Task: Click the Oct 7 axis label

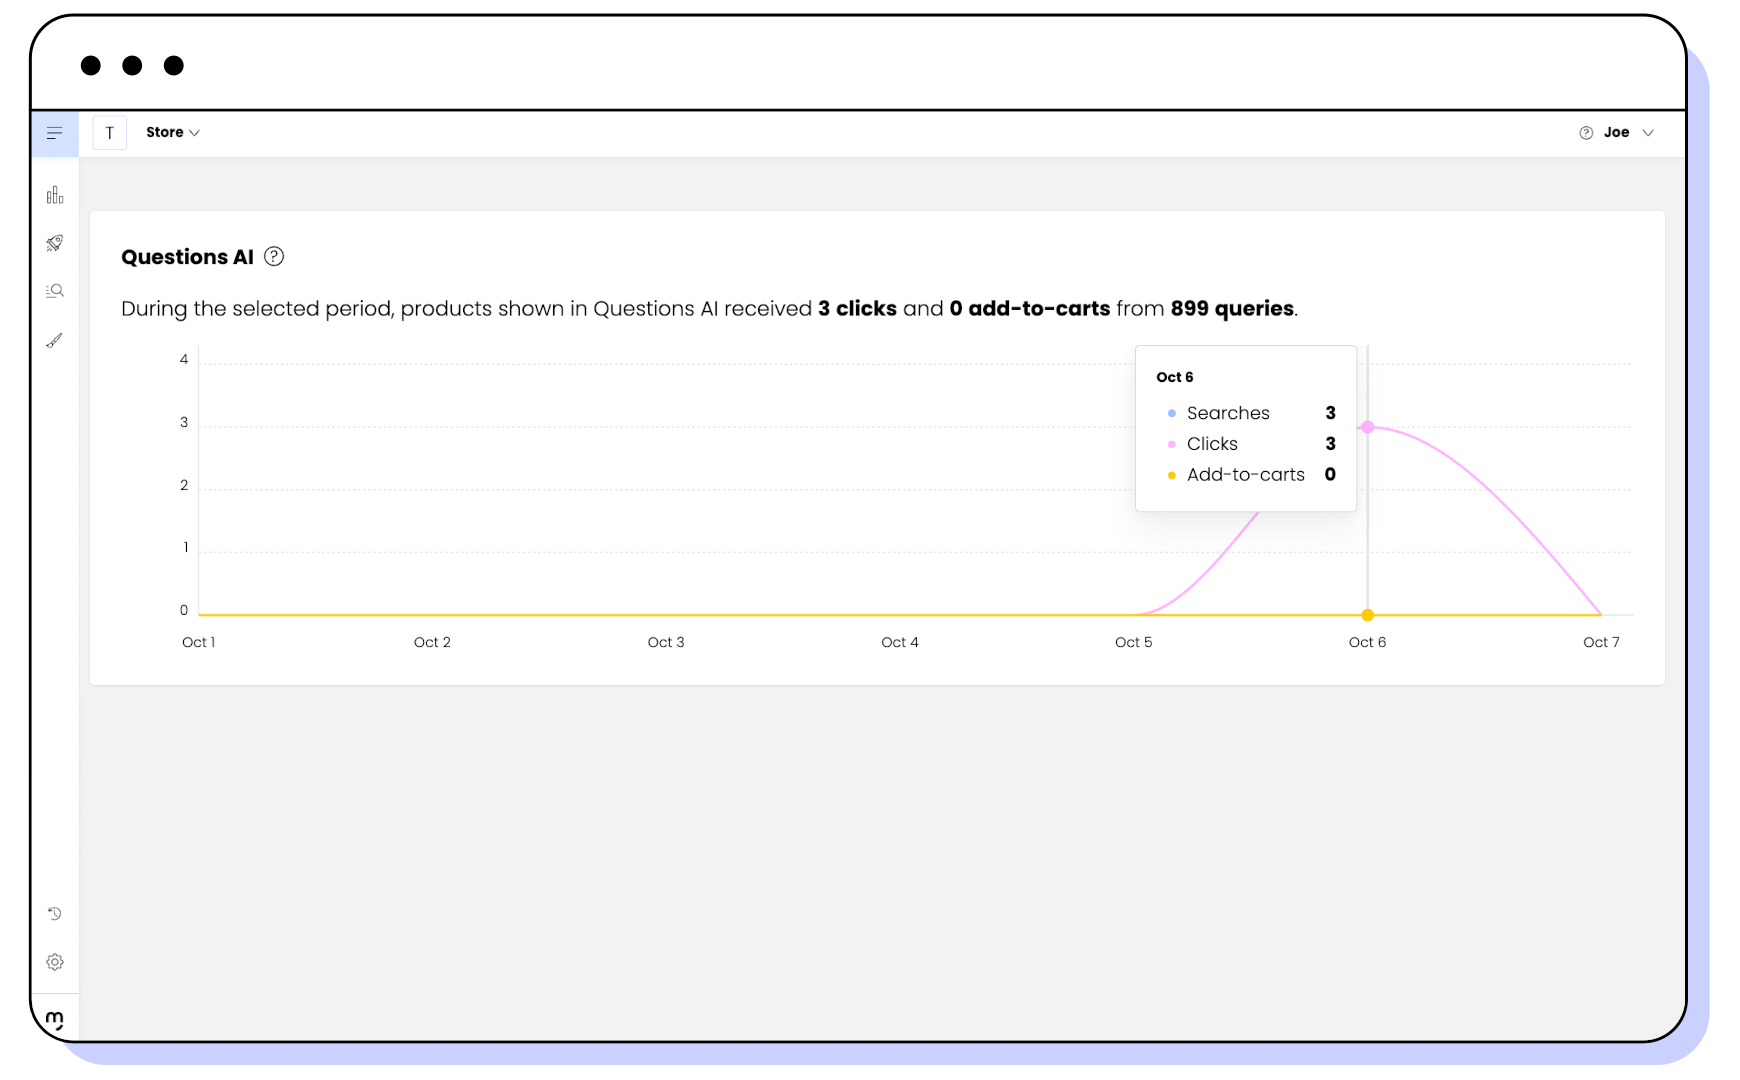Action: [1601, 642]
